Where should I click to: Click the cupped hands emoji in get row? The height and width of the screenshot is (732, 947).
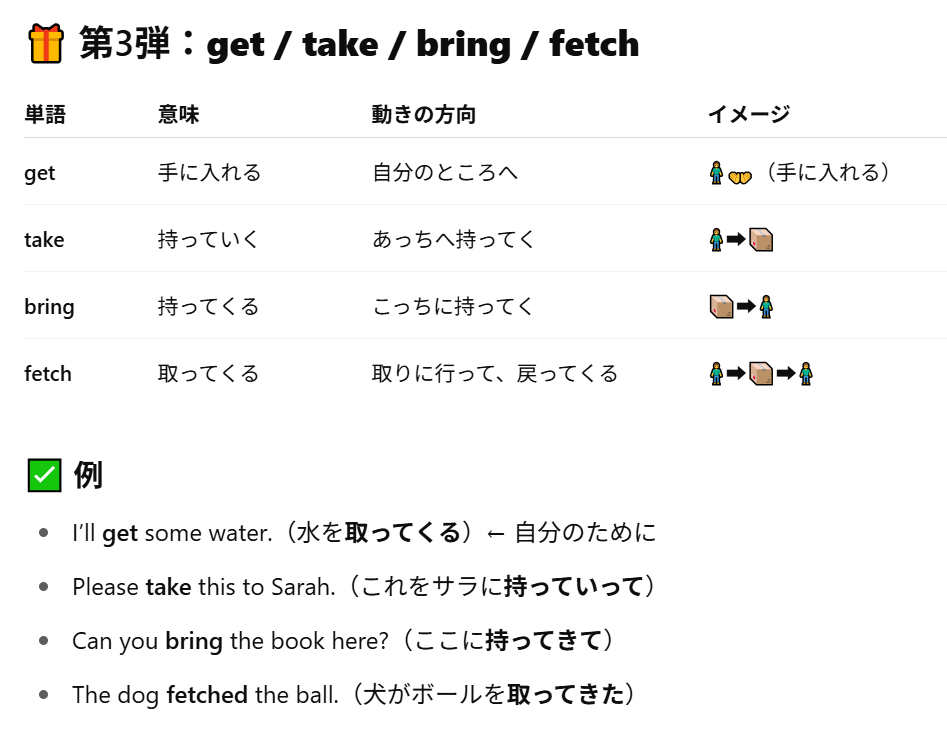coord(740,176)
